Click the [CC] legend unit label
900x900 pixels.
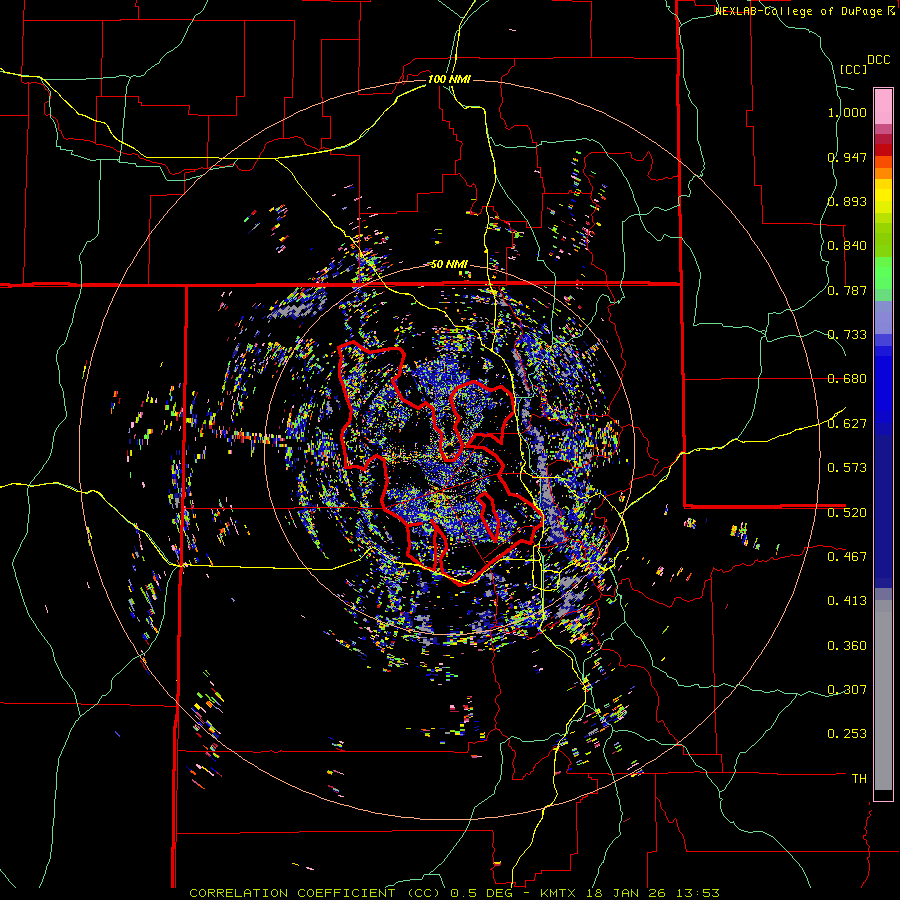pos(853,69)
